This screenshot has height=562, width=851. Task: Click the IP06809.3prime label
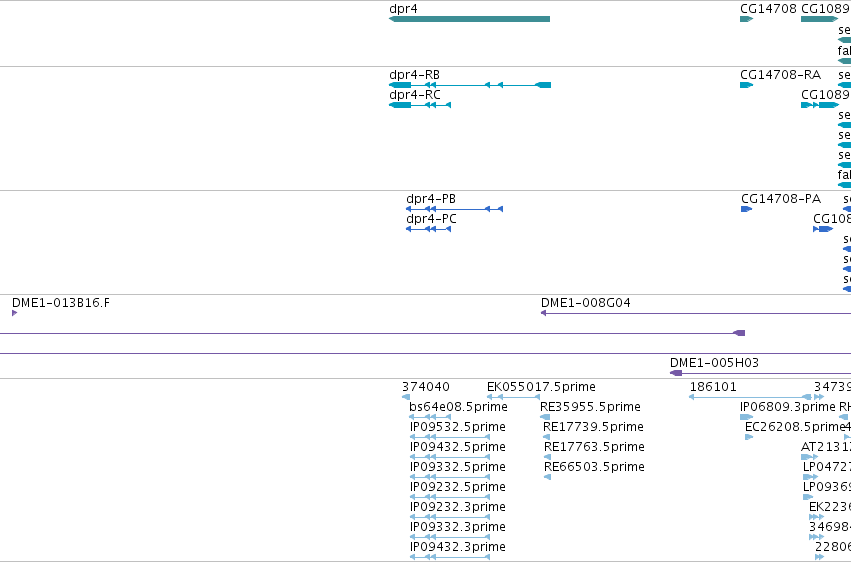tap(788, 407)
